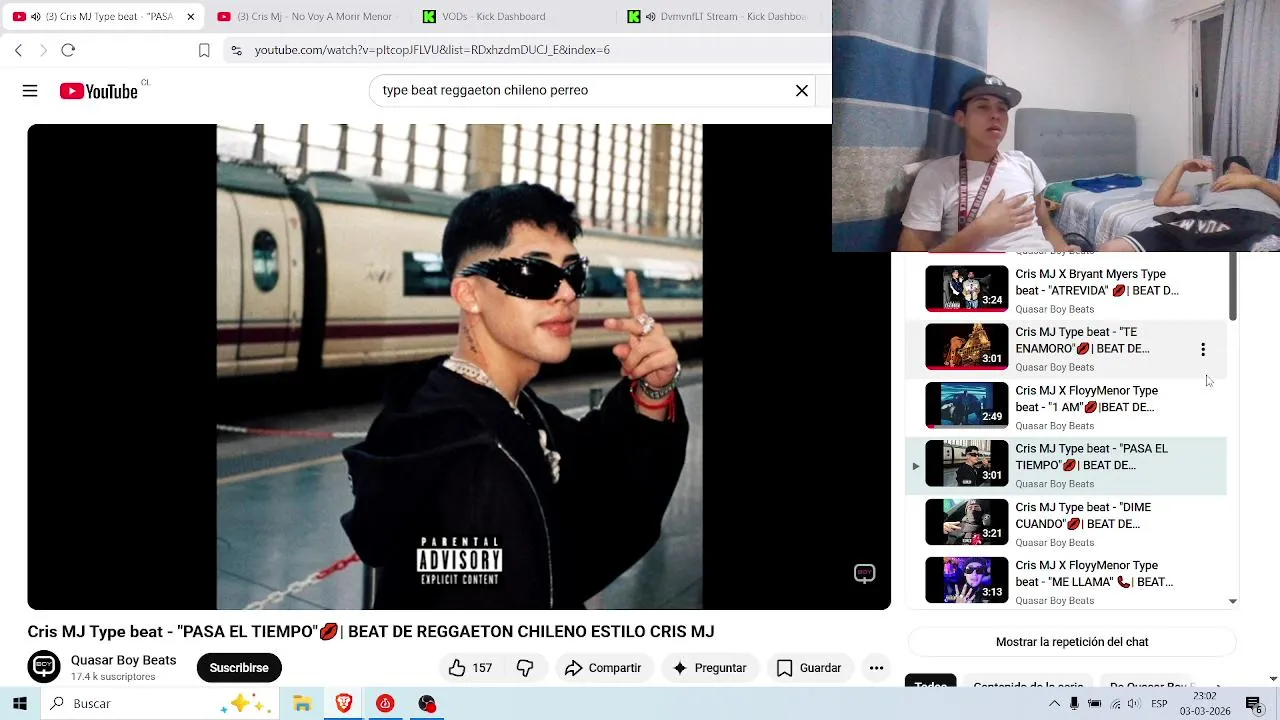
Task: Click the browser address bar URL
Action: 432,50
